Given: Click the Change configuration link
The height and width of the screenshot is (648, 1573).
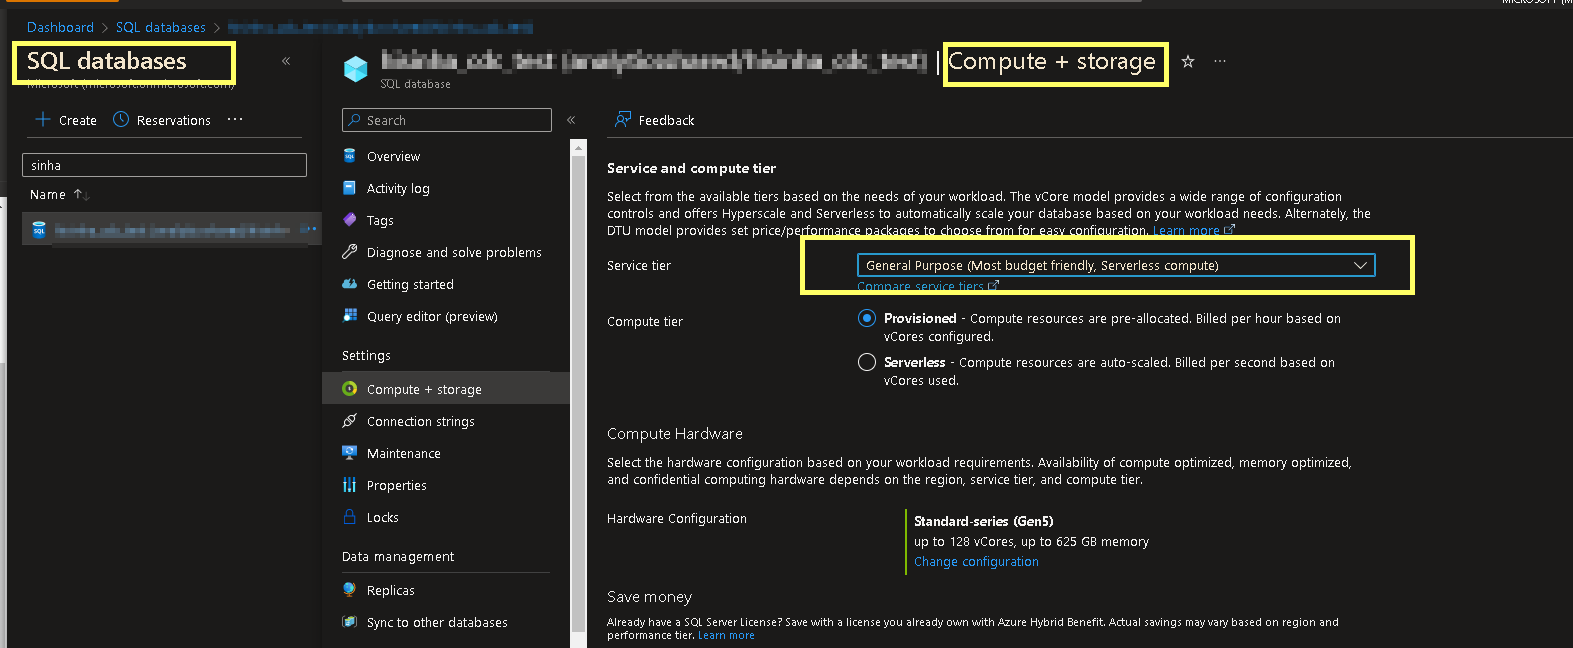Looking at the screenshot, I should coord(976,562).
